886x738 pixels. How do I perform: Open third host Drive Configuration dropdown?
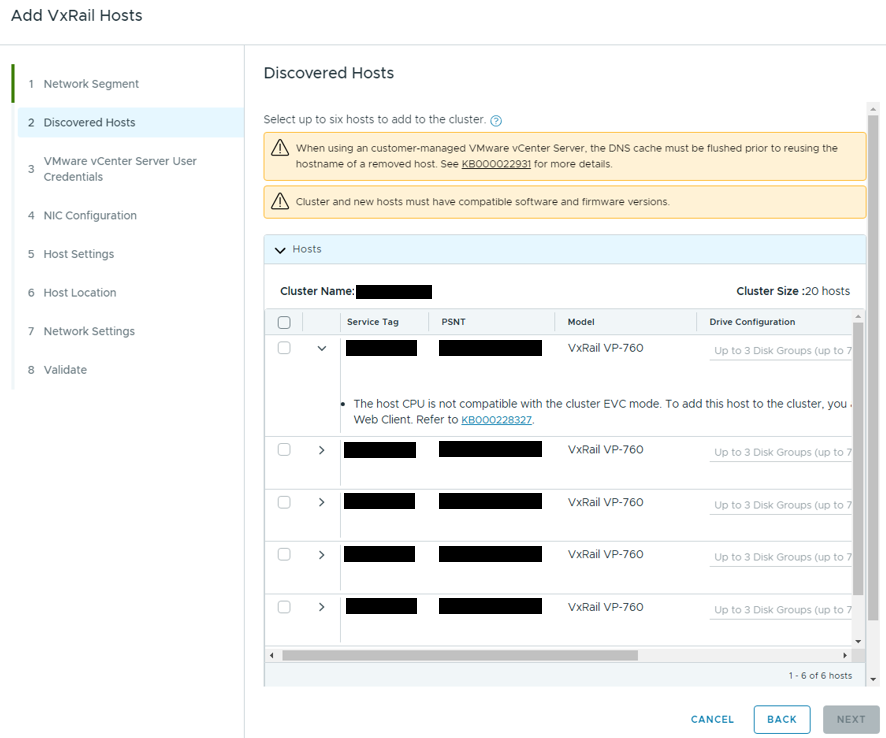pyautogui.click(x=780, y=505)
